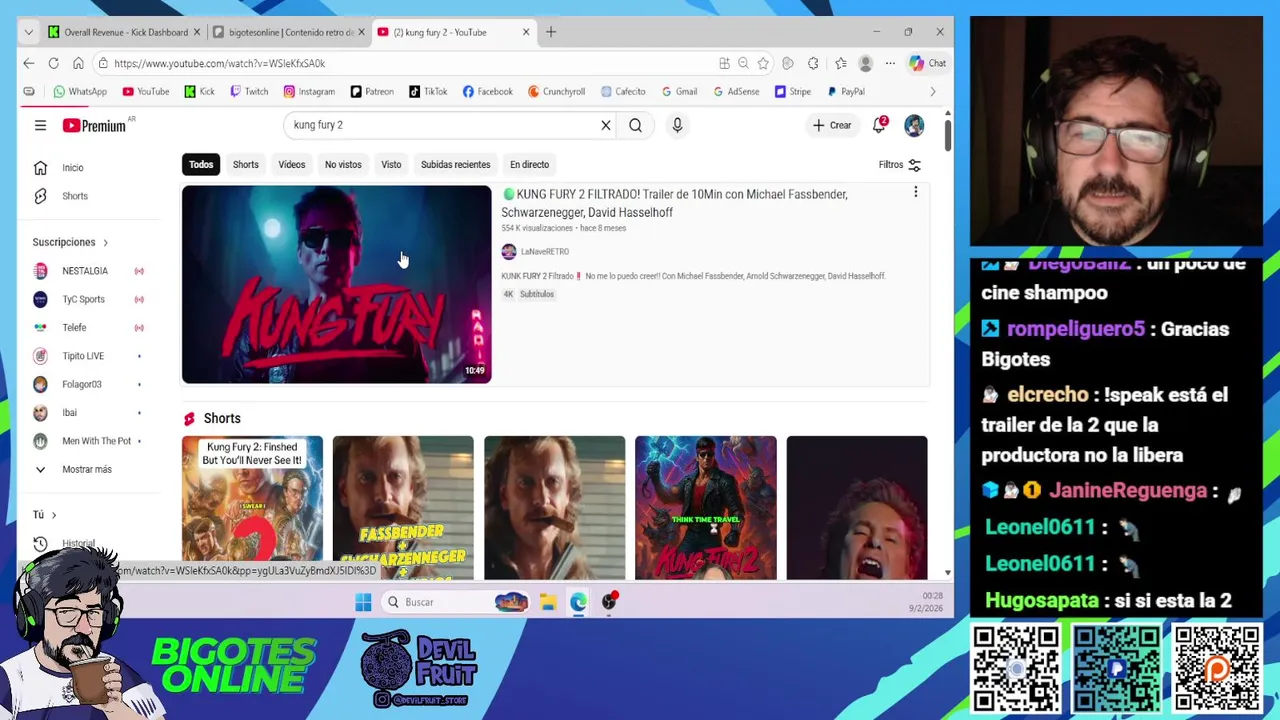Viewport: 1280px width, 720px height.
Task: Open a new browser tab
Action: tap(550, 32)
